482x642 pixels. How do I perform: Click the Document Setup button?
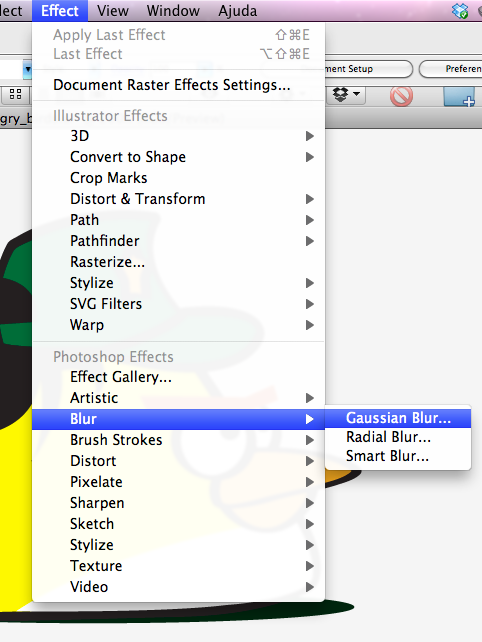[x=368, y=69]
